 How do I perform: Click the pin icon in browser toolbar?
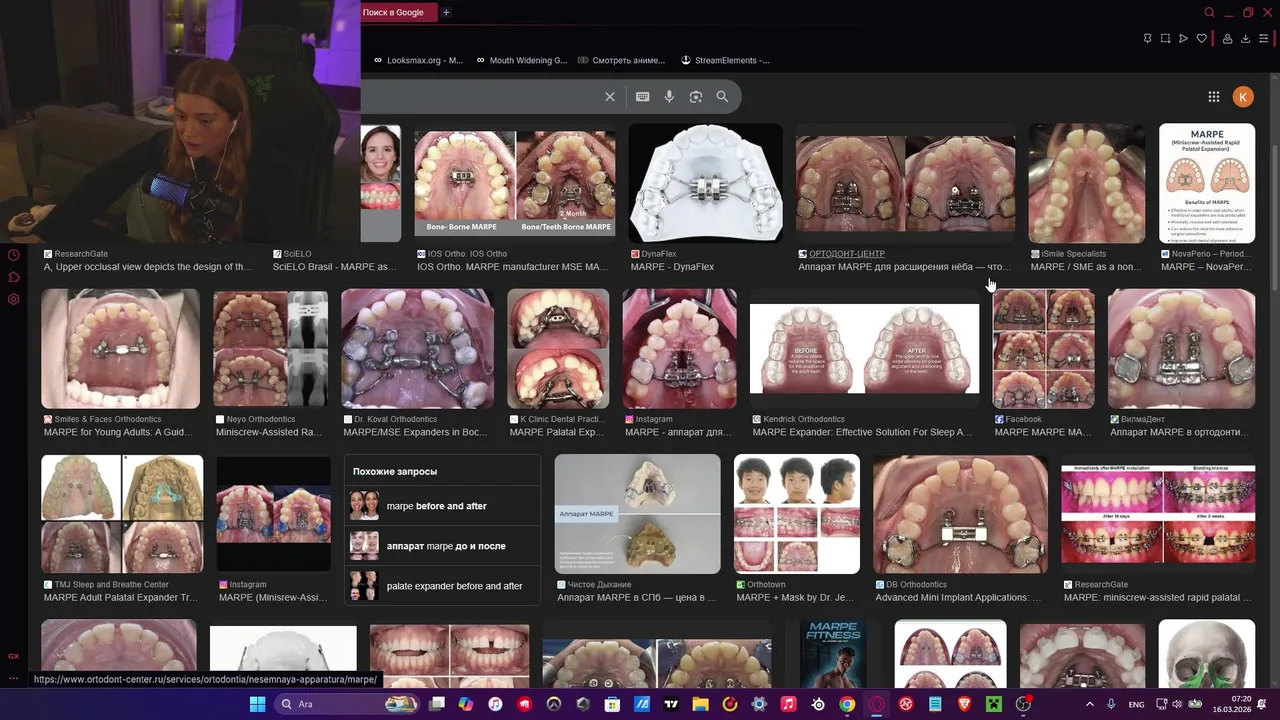click(x=1148, y=38)
